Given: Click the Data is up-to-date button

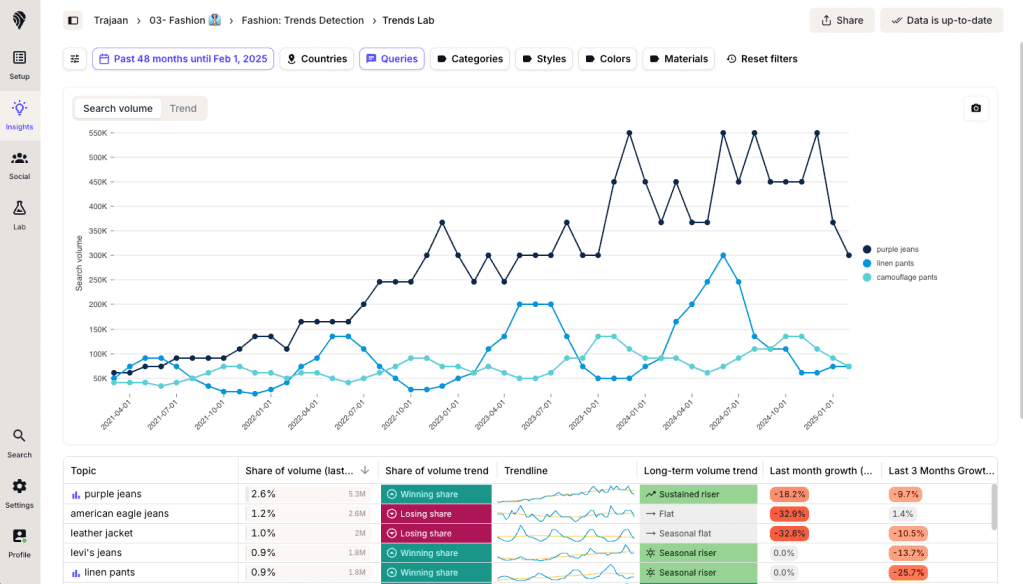Looking at the screenshot, I should [941, 20].
